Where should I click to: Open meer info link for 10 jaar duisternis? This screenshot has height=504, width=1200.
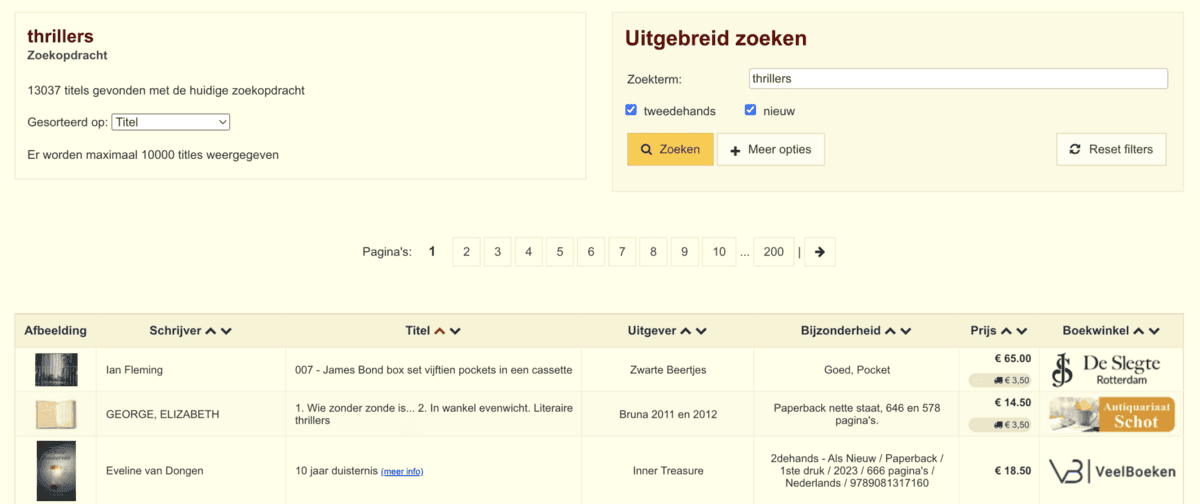pos(402,471)
